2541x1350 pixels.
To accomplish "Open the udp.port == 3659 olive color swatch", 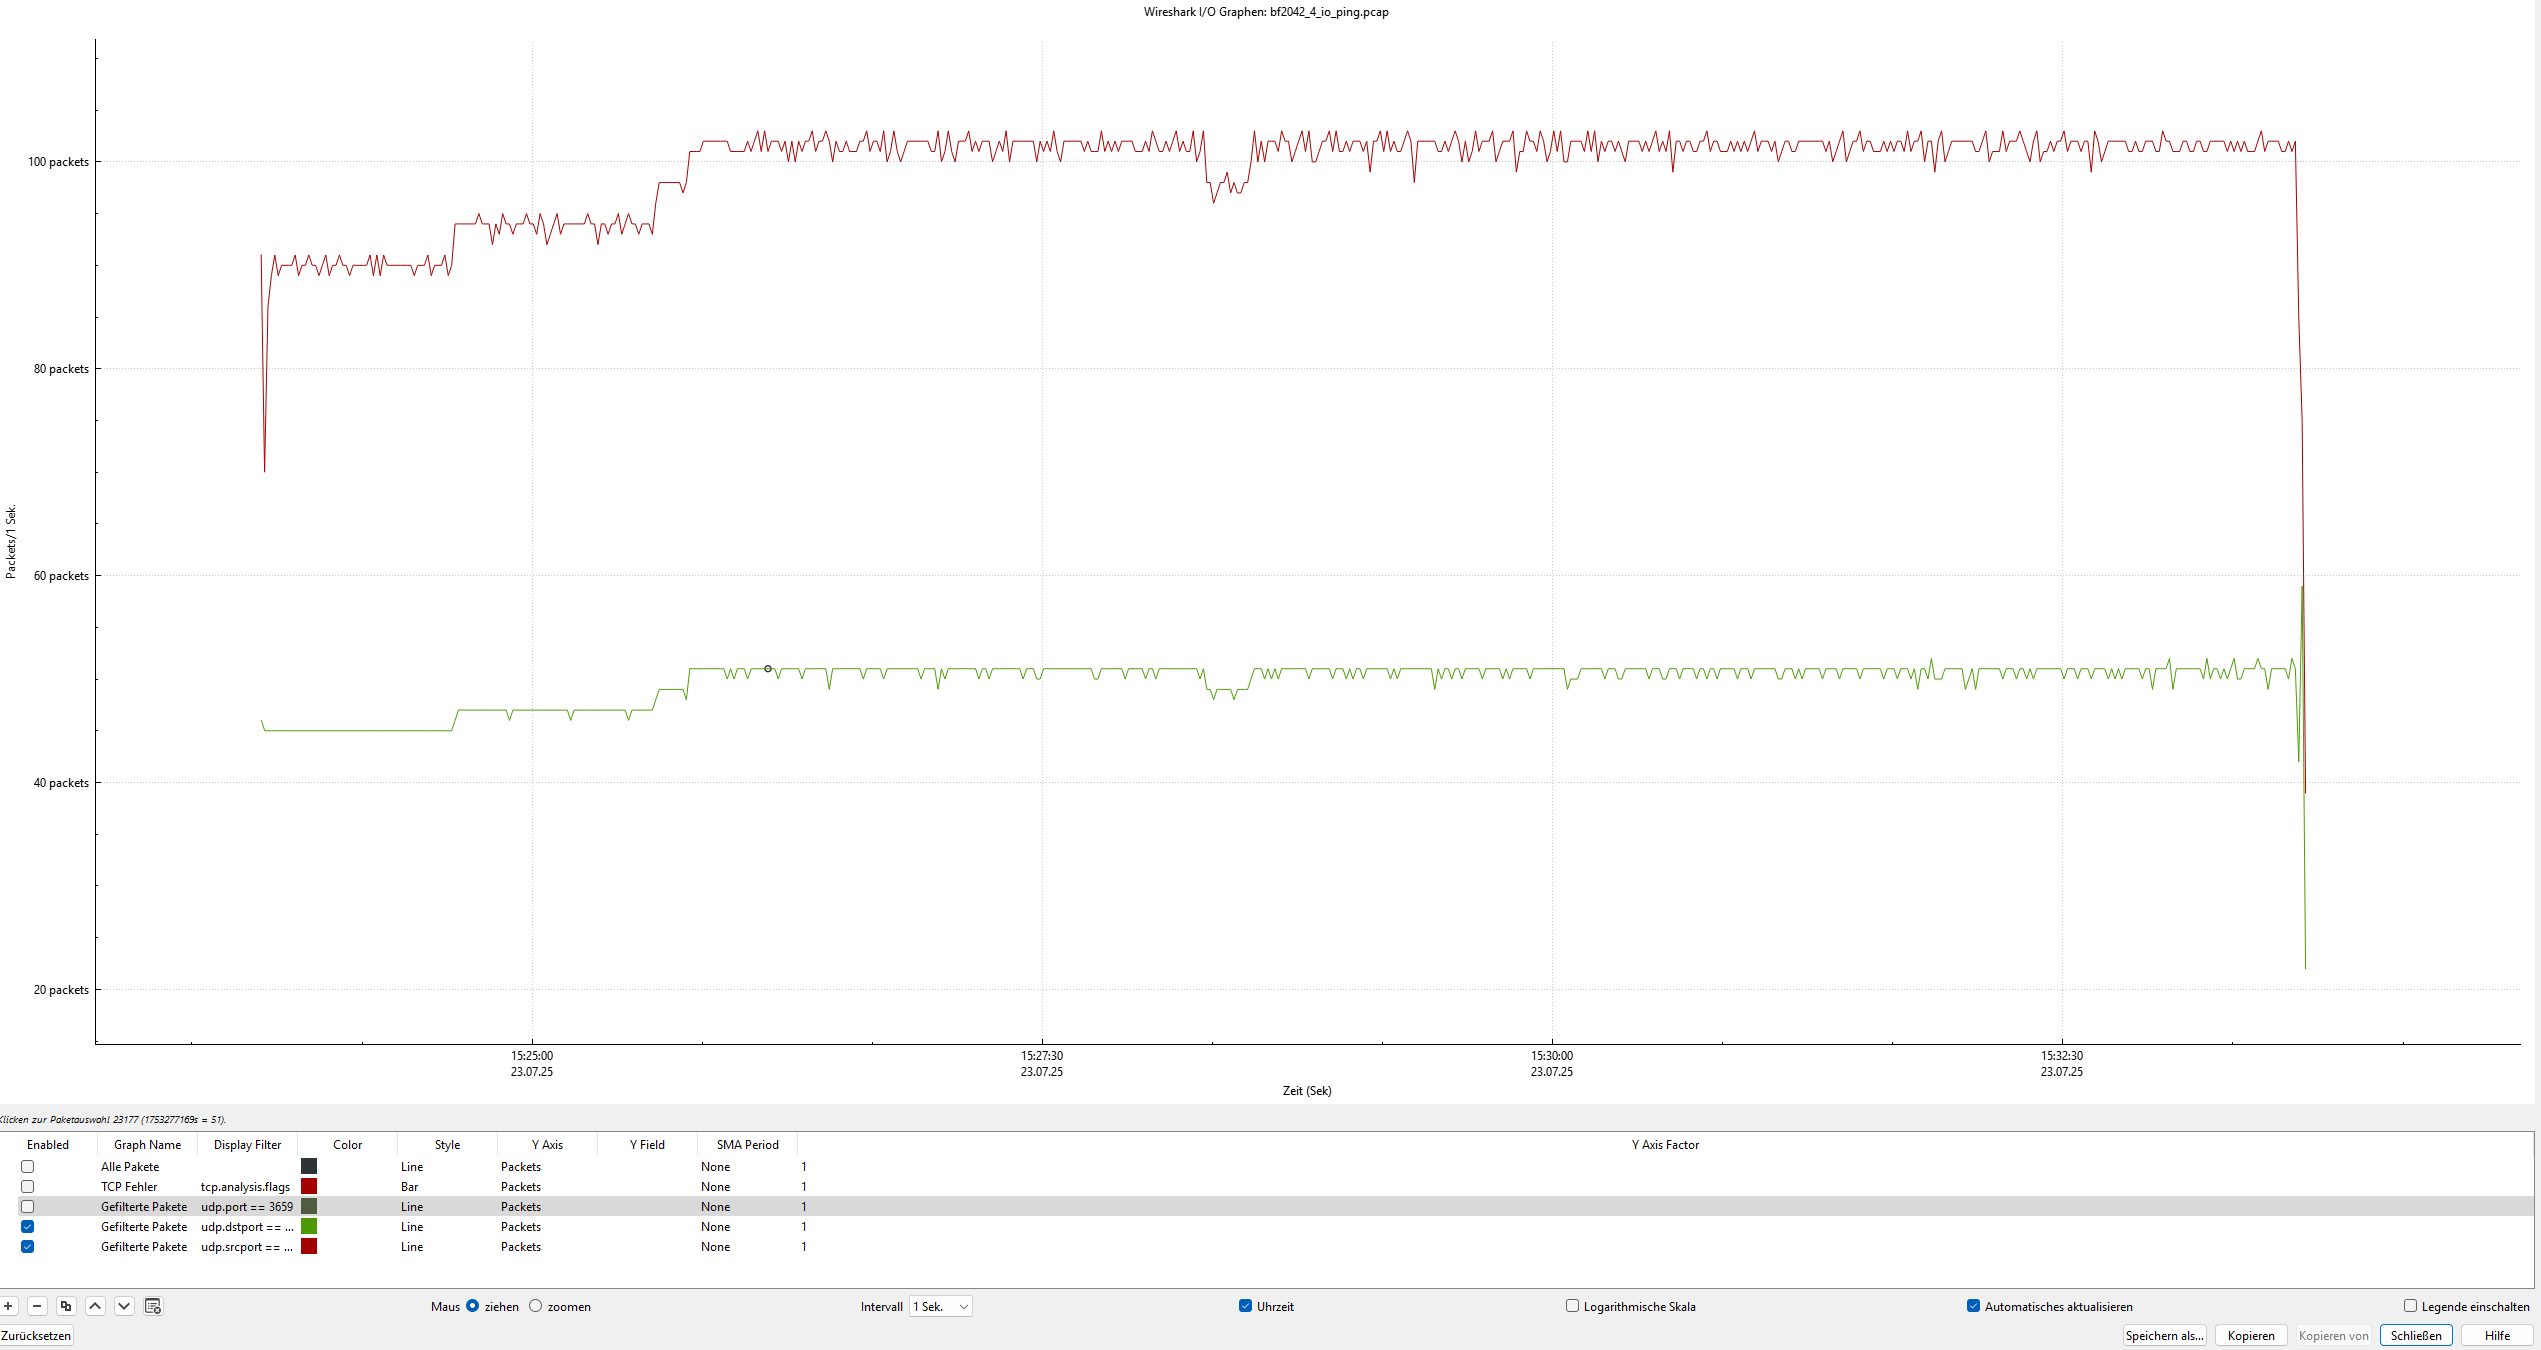I will pos(309,1207).
